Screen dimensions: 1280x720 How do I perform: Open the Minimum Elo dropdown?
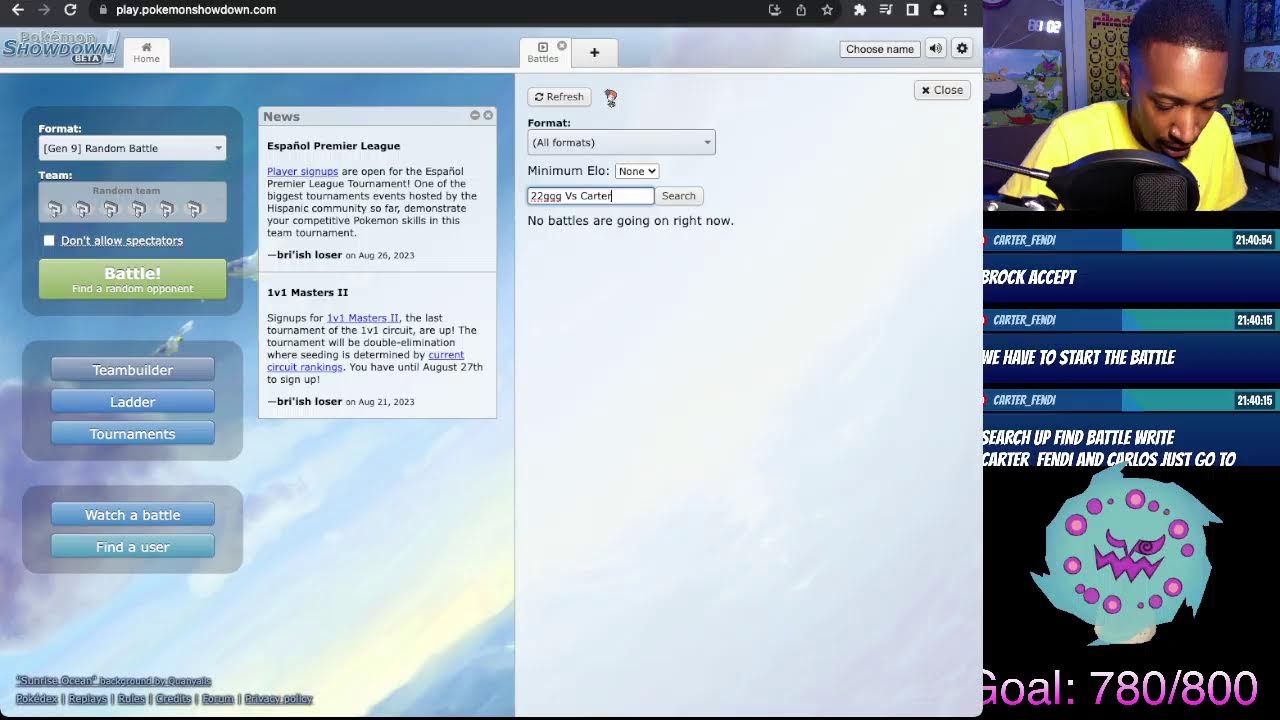click(636, 171)
